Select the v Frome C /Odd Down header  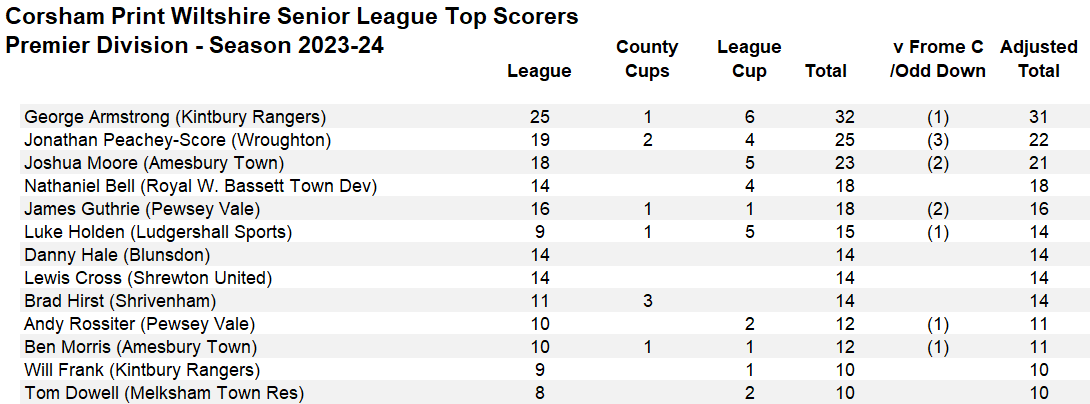pyautogui.click(x=937, y=59)
